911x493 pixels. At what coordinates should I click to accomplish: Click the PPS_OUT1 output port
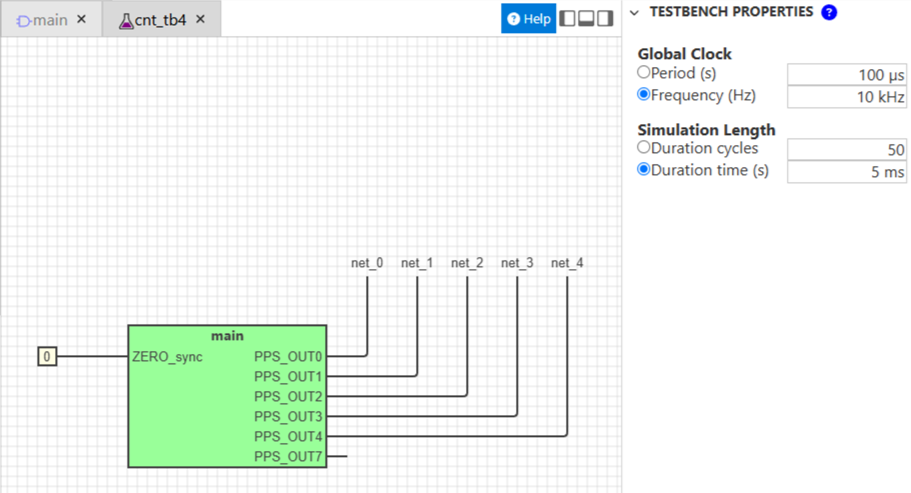tap(288, 376)
